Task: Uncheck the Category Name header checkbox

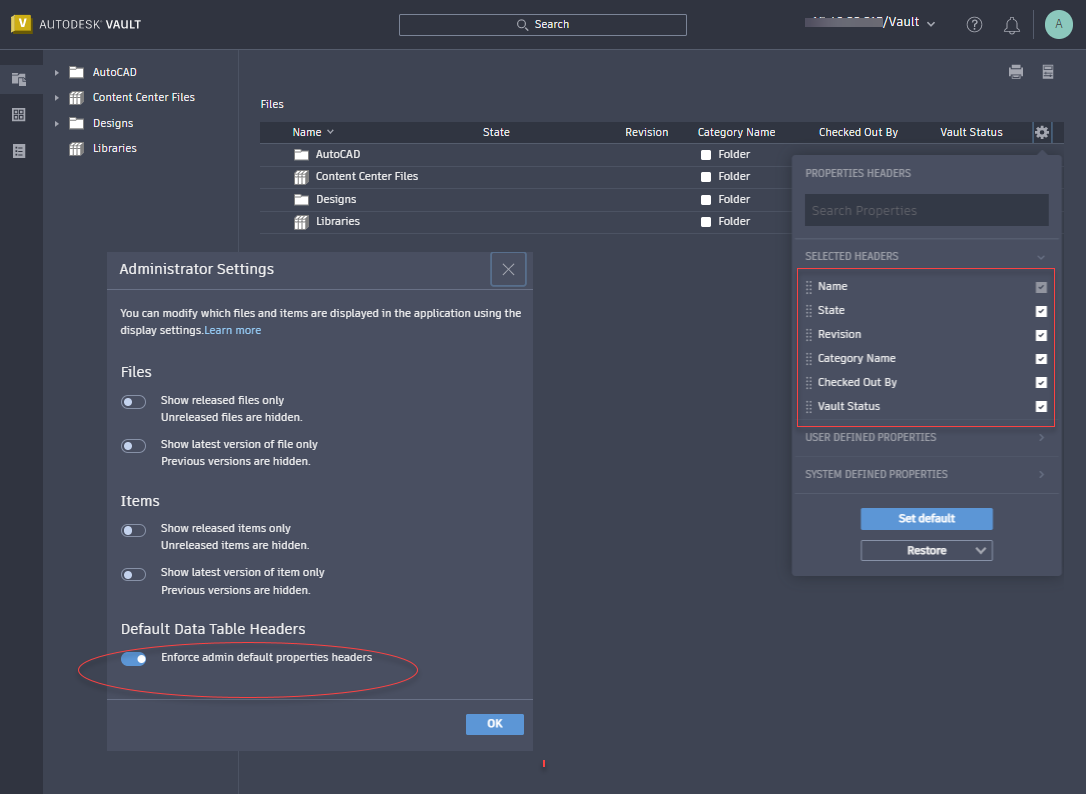Action: (1040, 359)
